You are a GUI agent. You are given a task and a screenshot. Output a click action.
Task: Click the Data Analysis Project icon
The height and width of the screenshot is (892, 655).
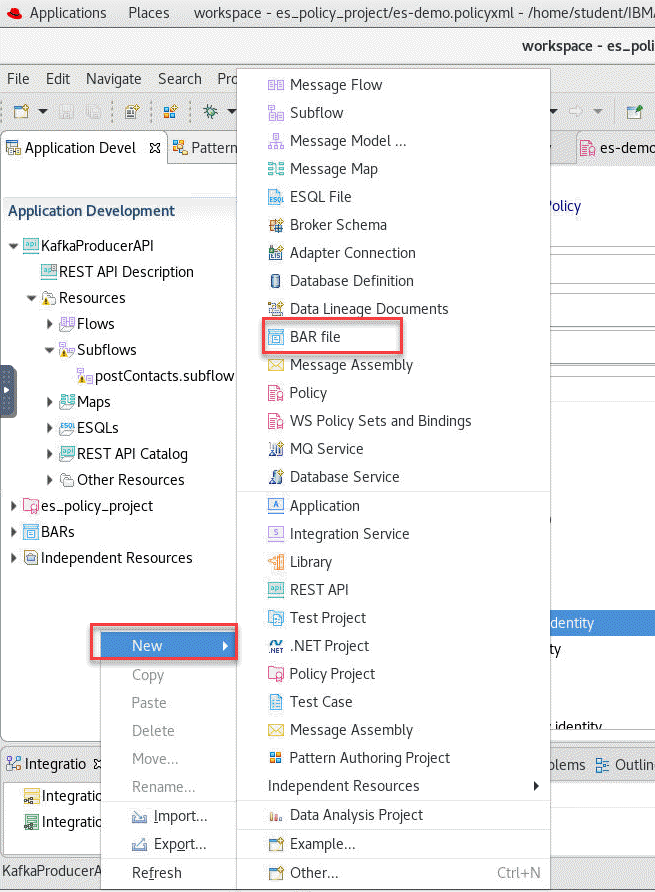coord(275,815)
